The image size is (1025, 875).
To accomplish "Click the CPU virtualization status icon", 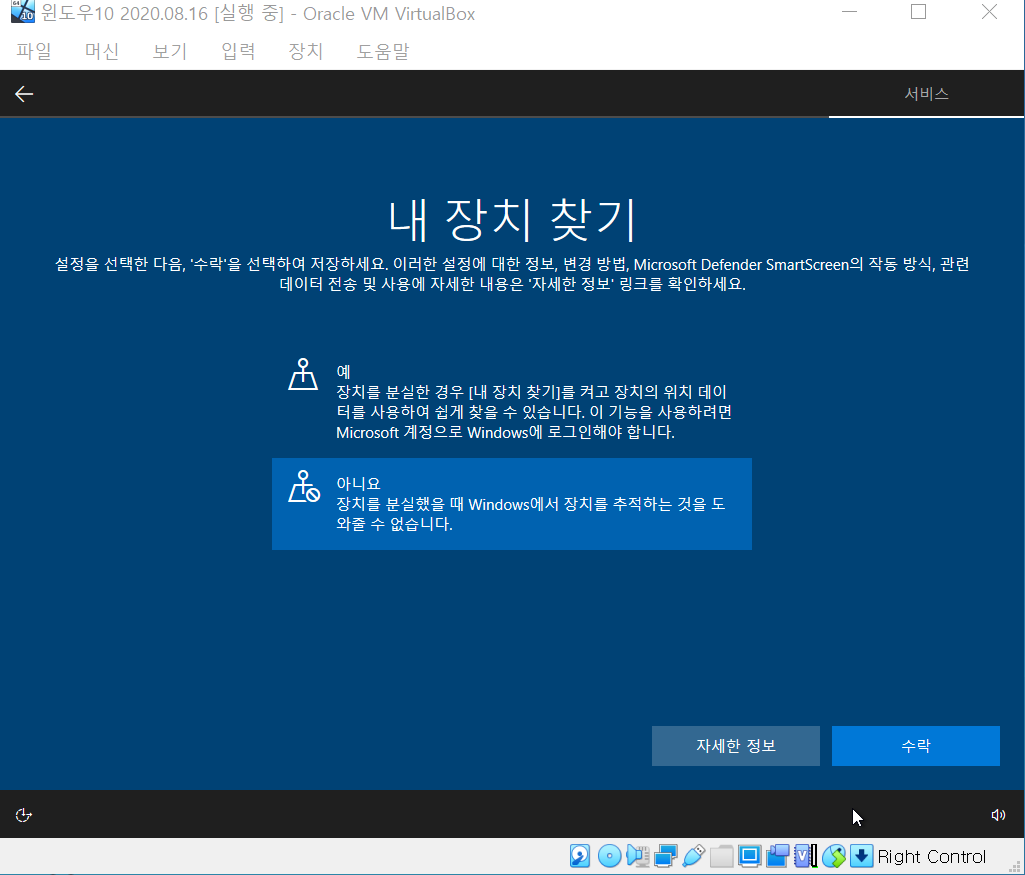I will pos(805,856).
